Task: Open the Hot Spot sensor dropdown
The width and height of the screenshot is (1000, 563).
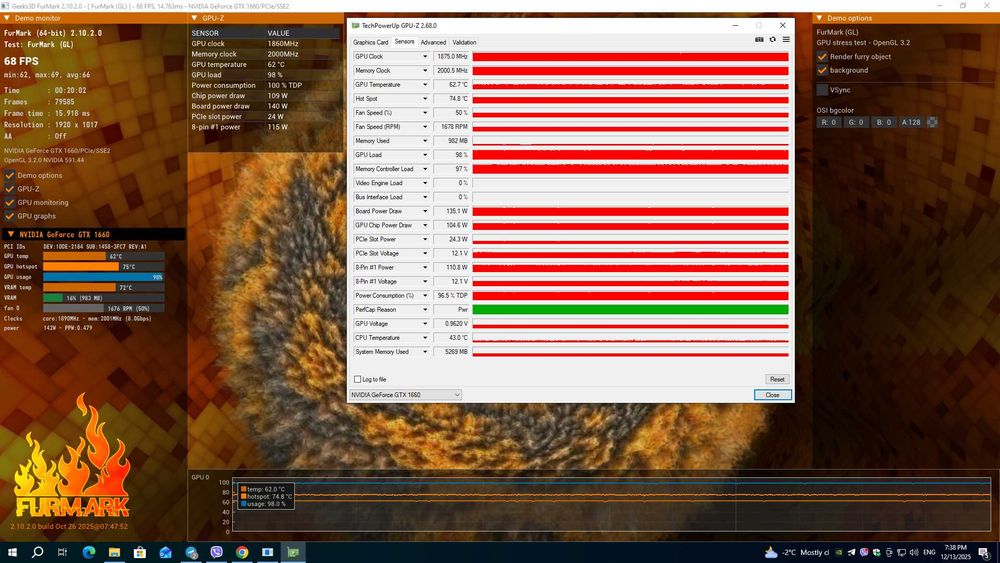Action: pyautogui.click(x=425, y=99)
